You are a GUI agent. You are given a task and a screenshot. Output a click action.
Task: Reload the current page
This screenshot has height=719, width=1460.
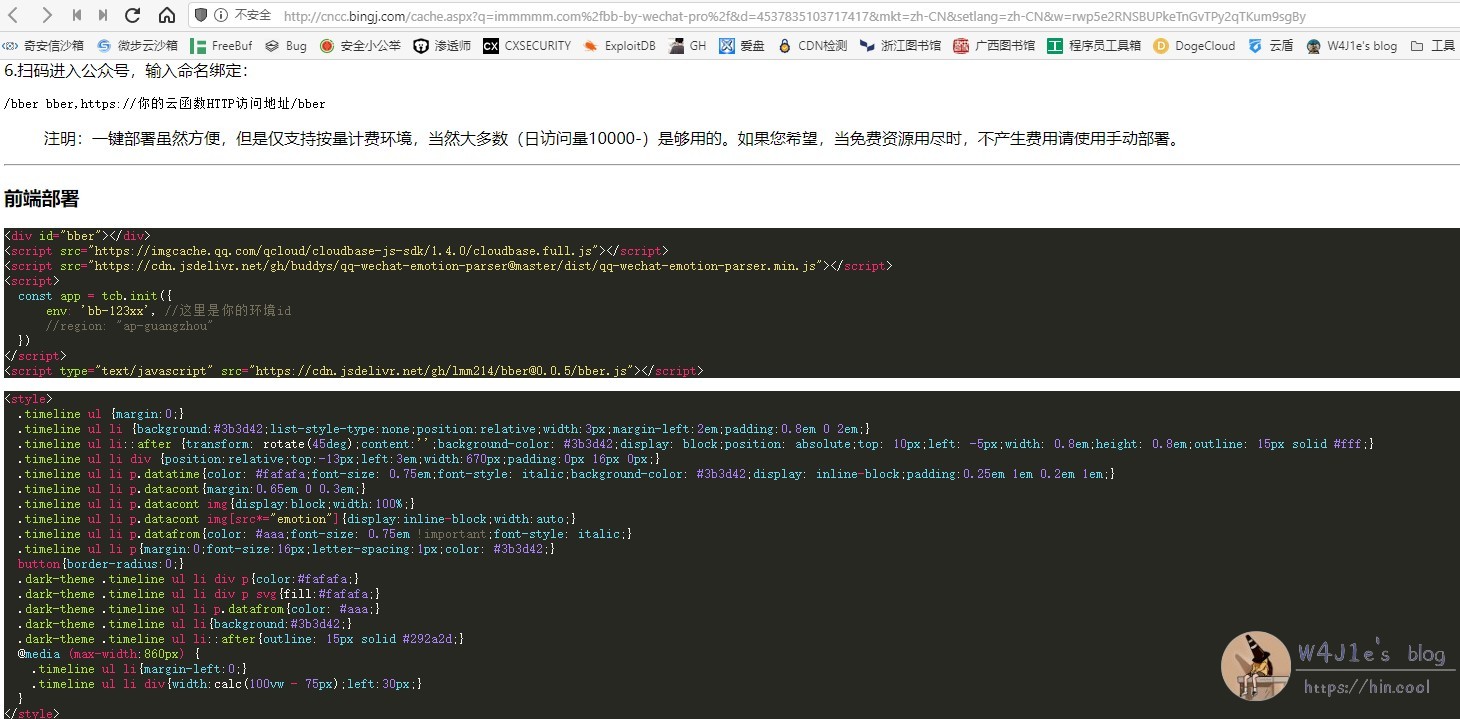click(x=132, y=15)
